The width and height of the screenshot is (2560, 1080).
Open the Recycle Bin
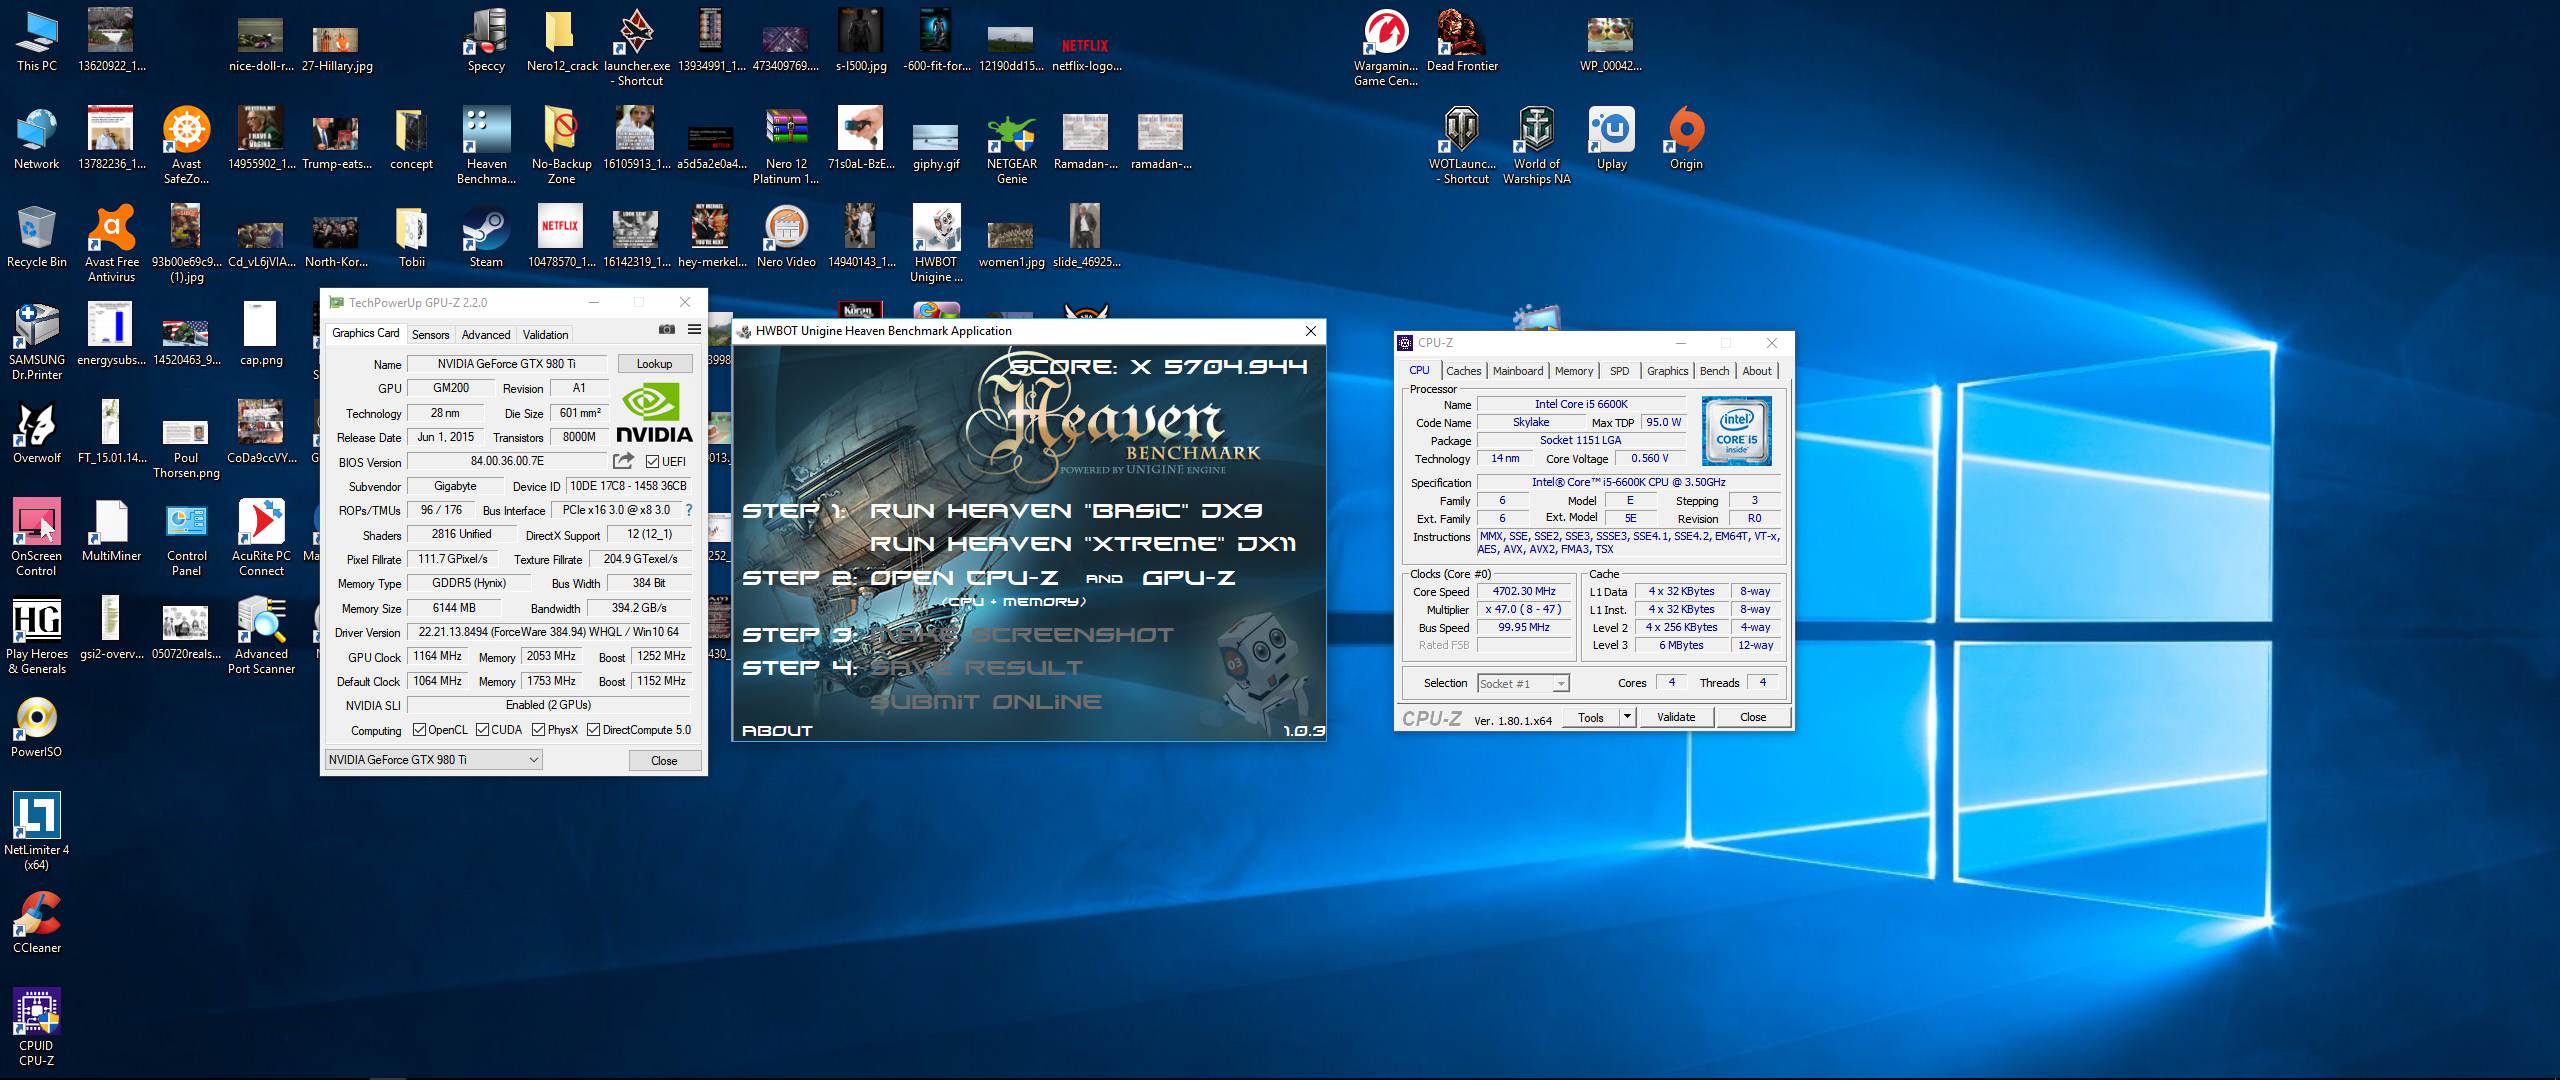37,236
